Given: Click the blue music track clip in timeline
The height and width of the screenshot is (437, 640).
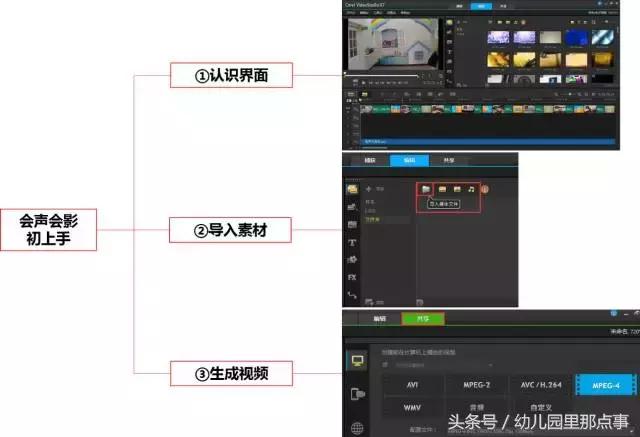Looking at the screenshot, I should (x=488, y=142).
